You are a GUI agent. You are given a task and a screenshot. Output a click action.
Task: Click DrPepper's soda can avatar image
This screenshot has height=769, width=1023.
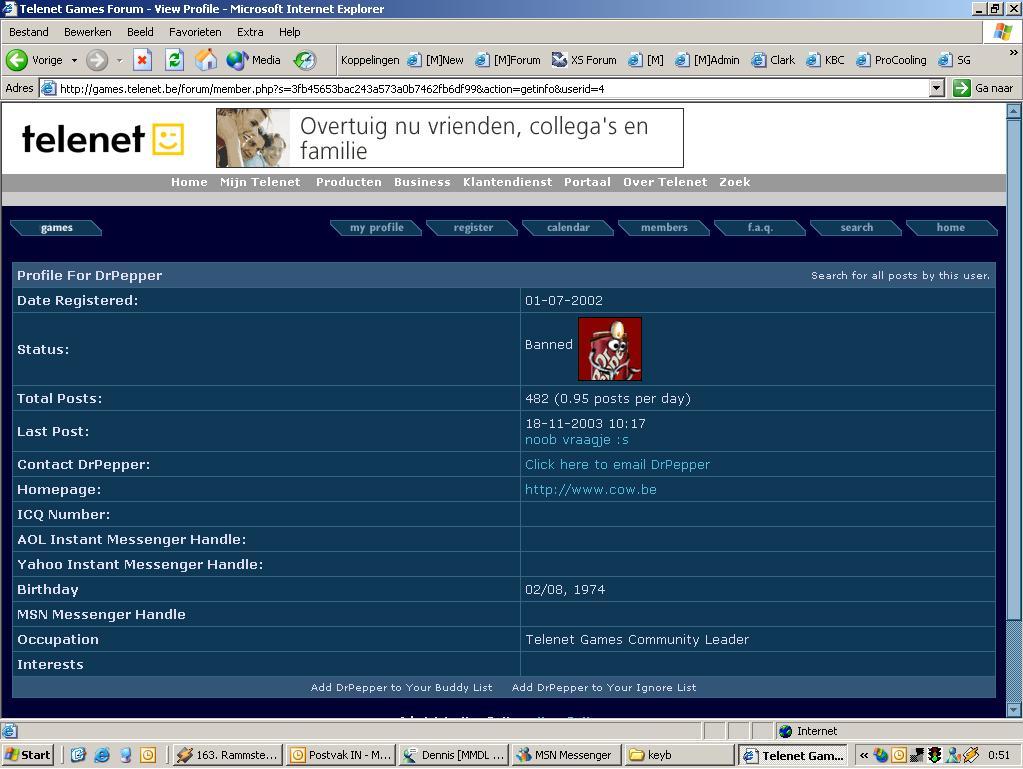(x=610, y=349)
